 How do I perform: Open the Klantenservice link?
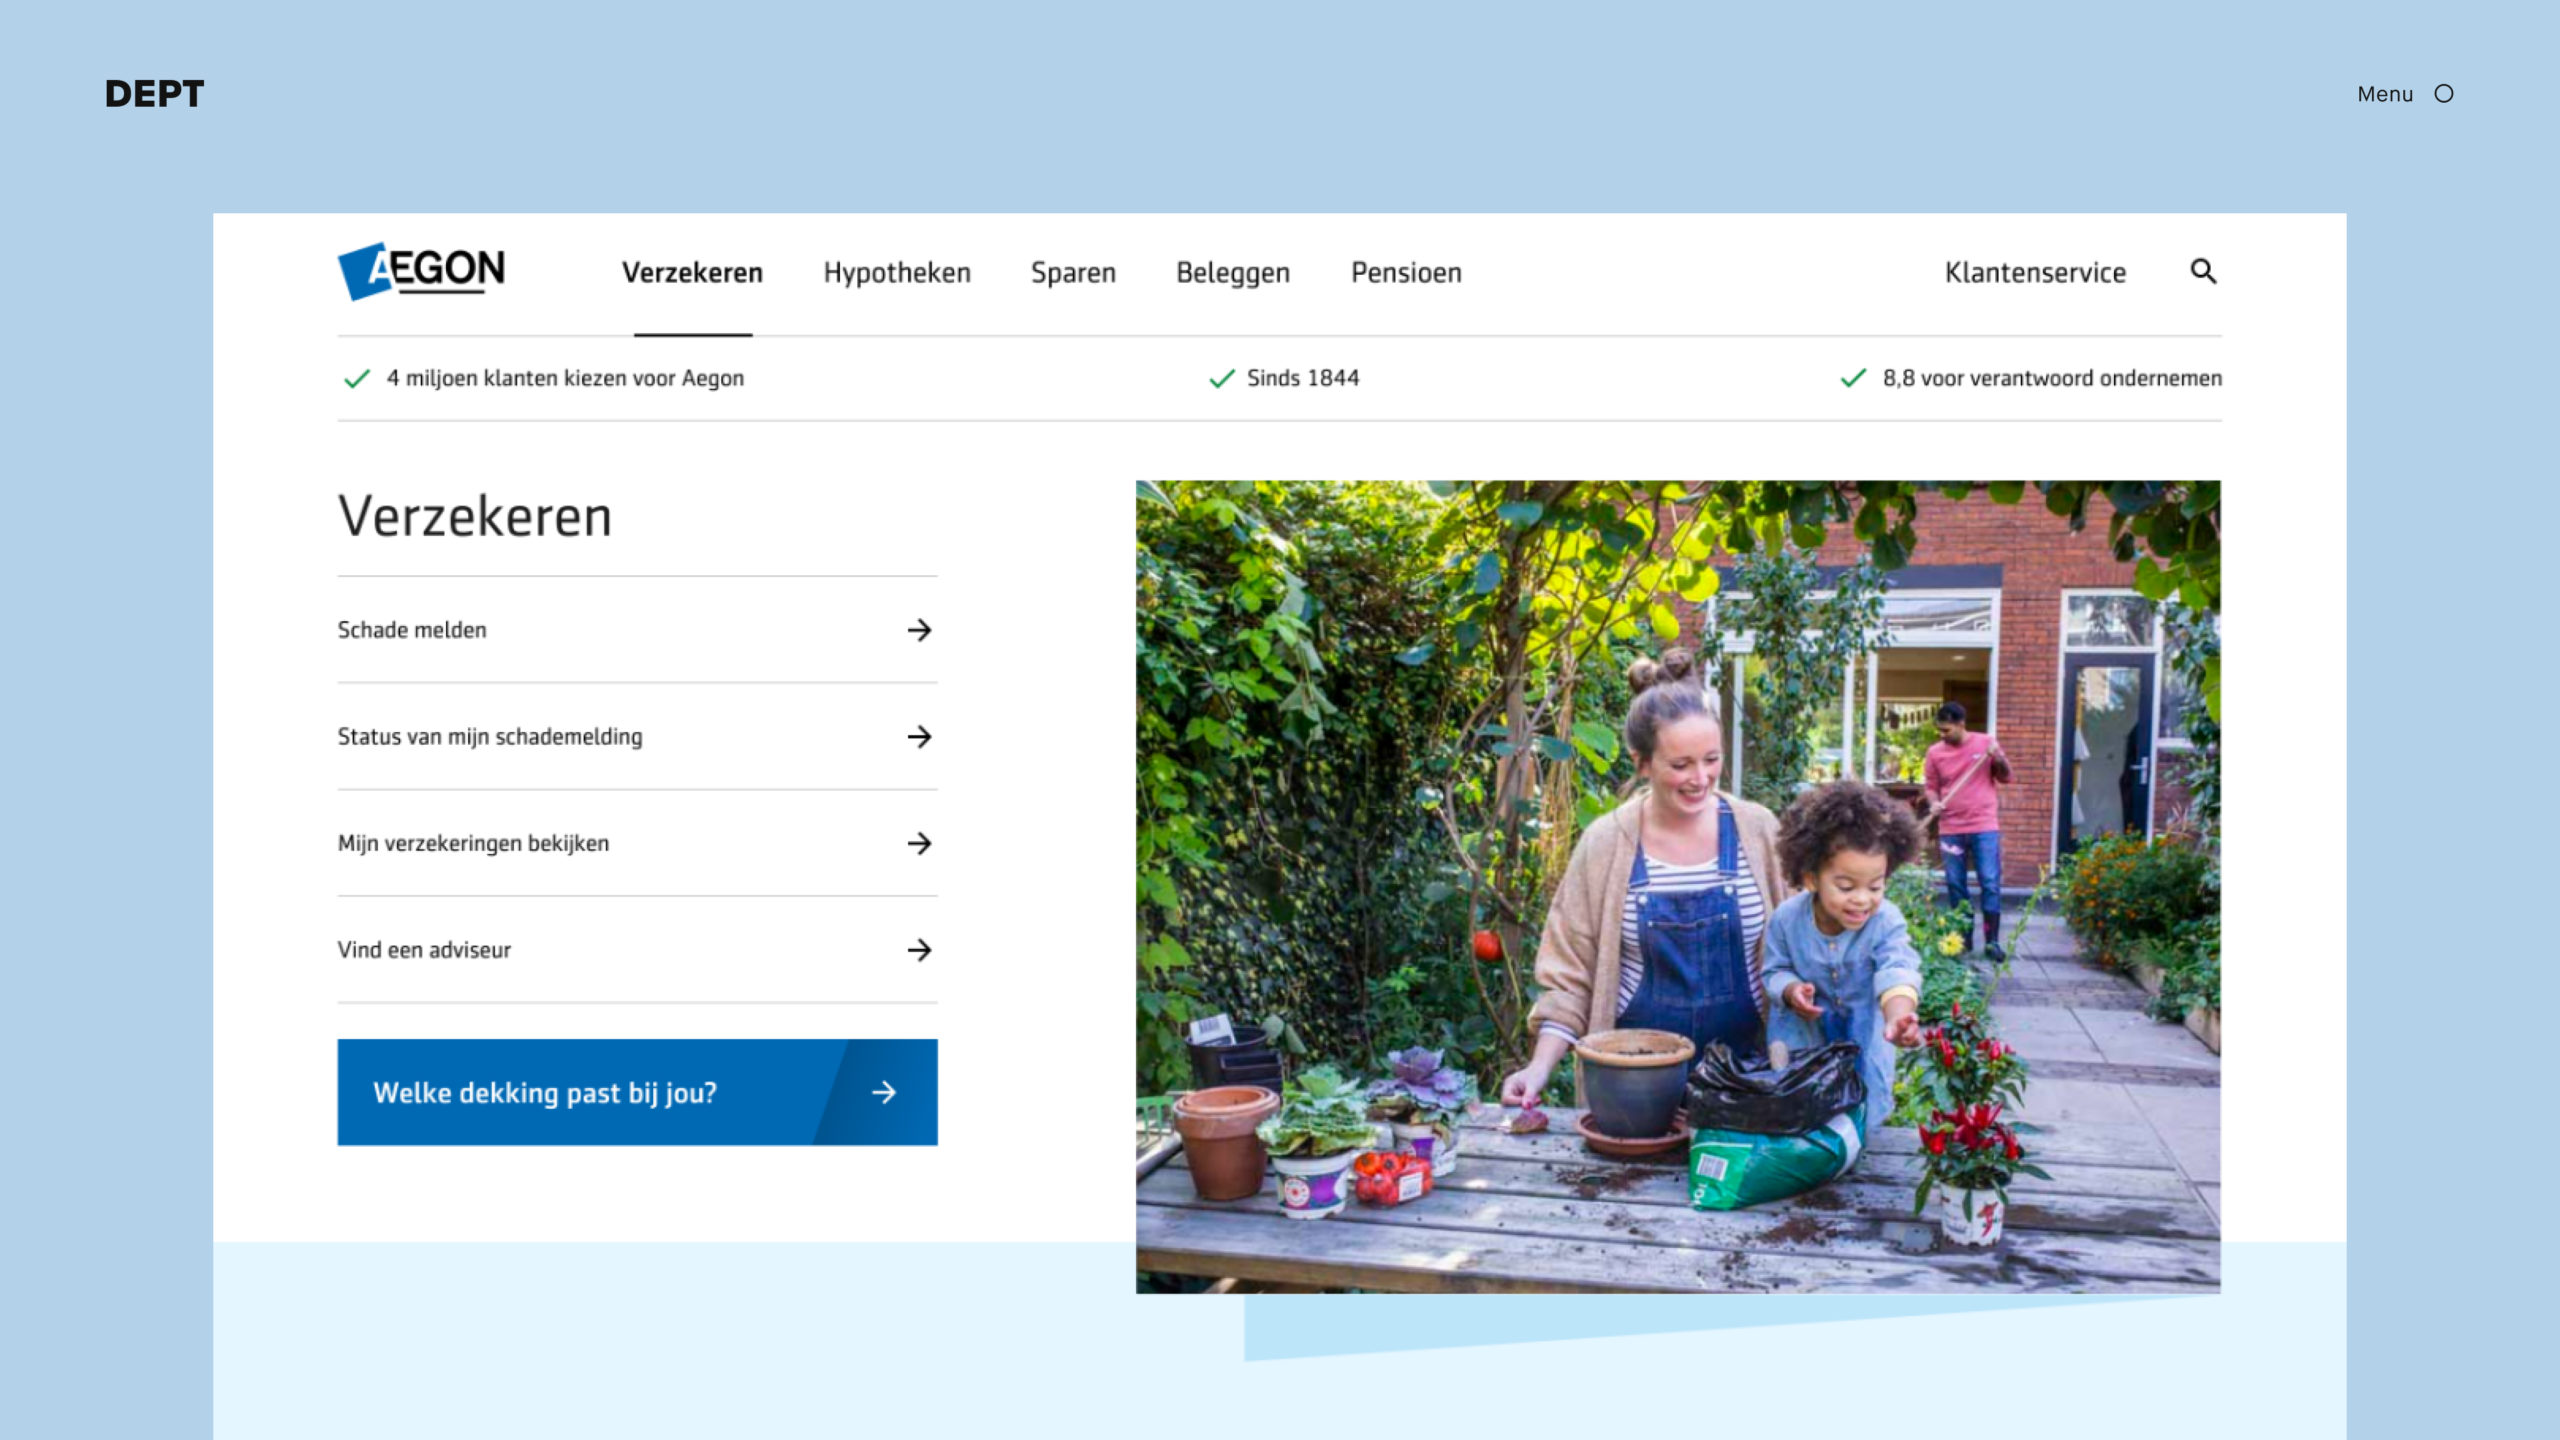[x=2035, y=273]
